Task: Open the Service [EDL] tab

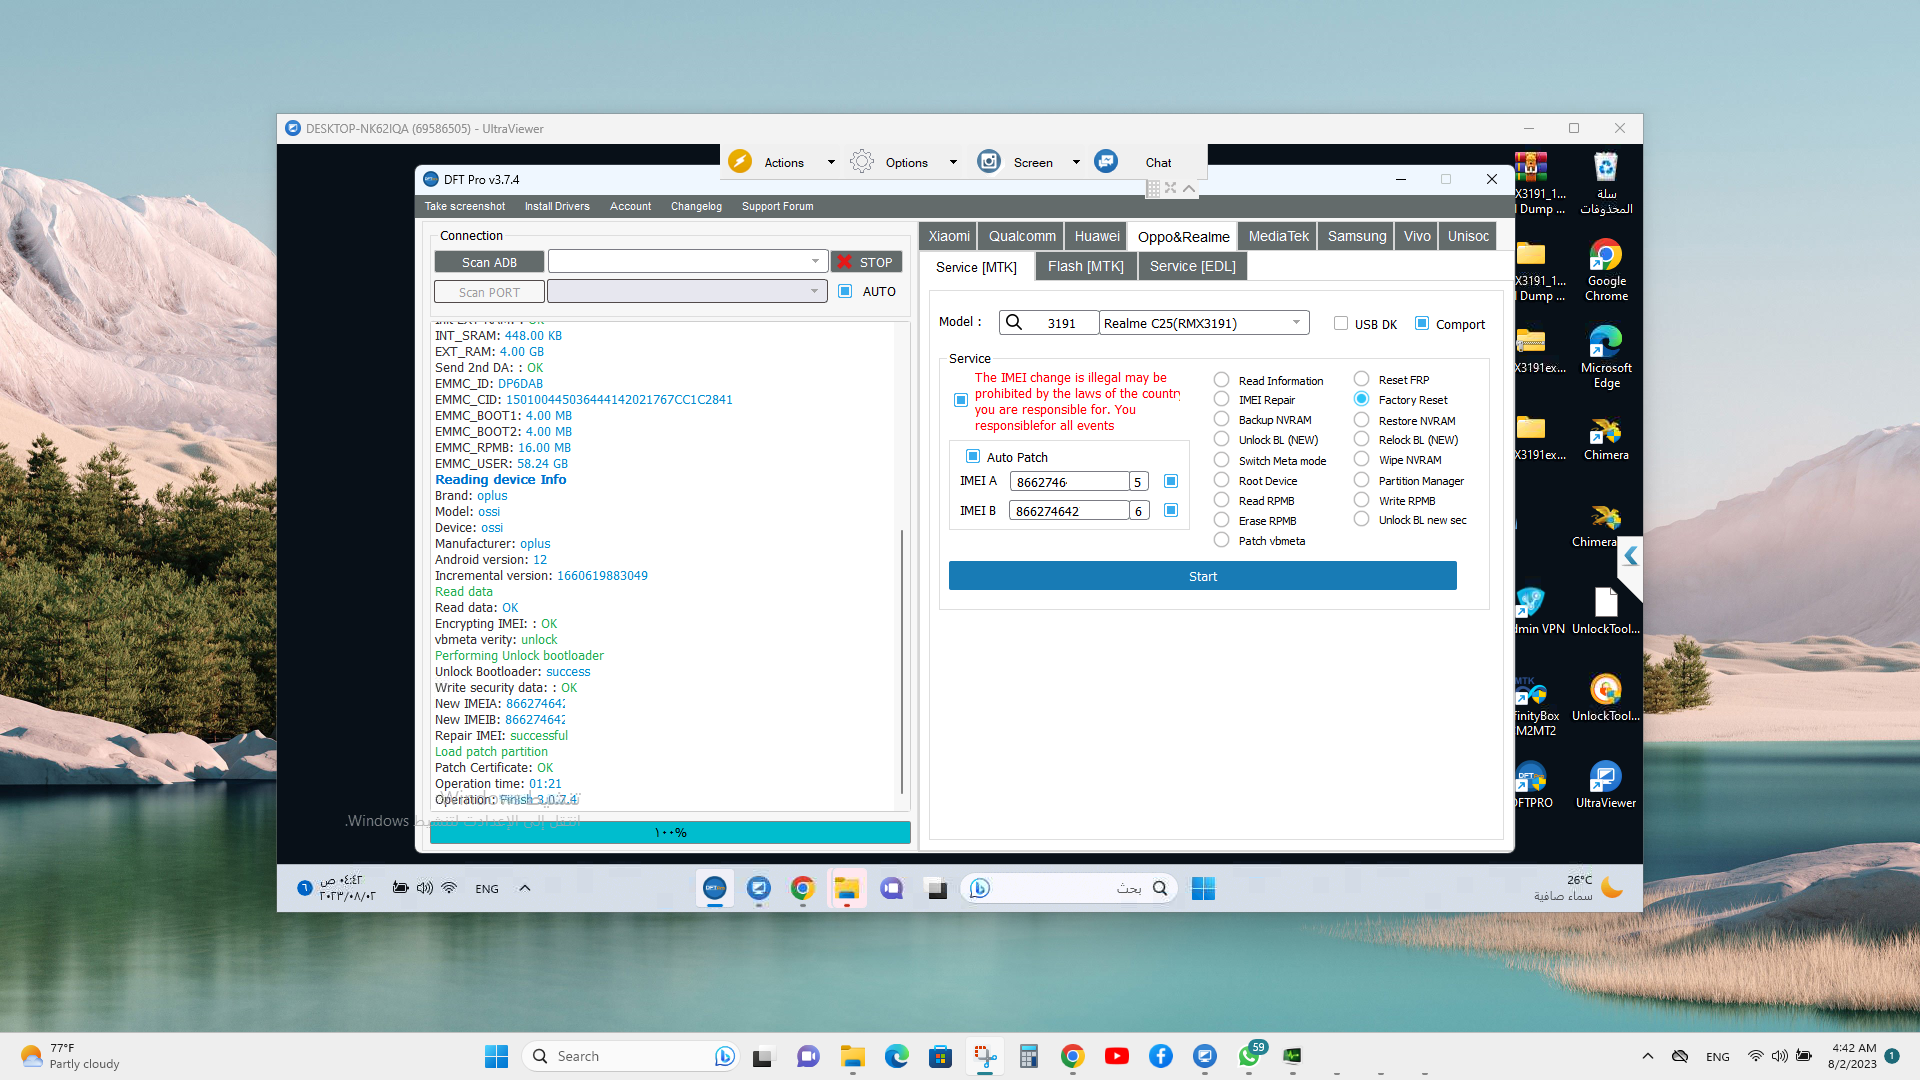Action: point(1193,266)
